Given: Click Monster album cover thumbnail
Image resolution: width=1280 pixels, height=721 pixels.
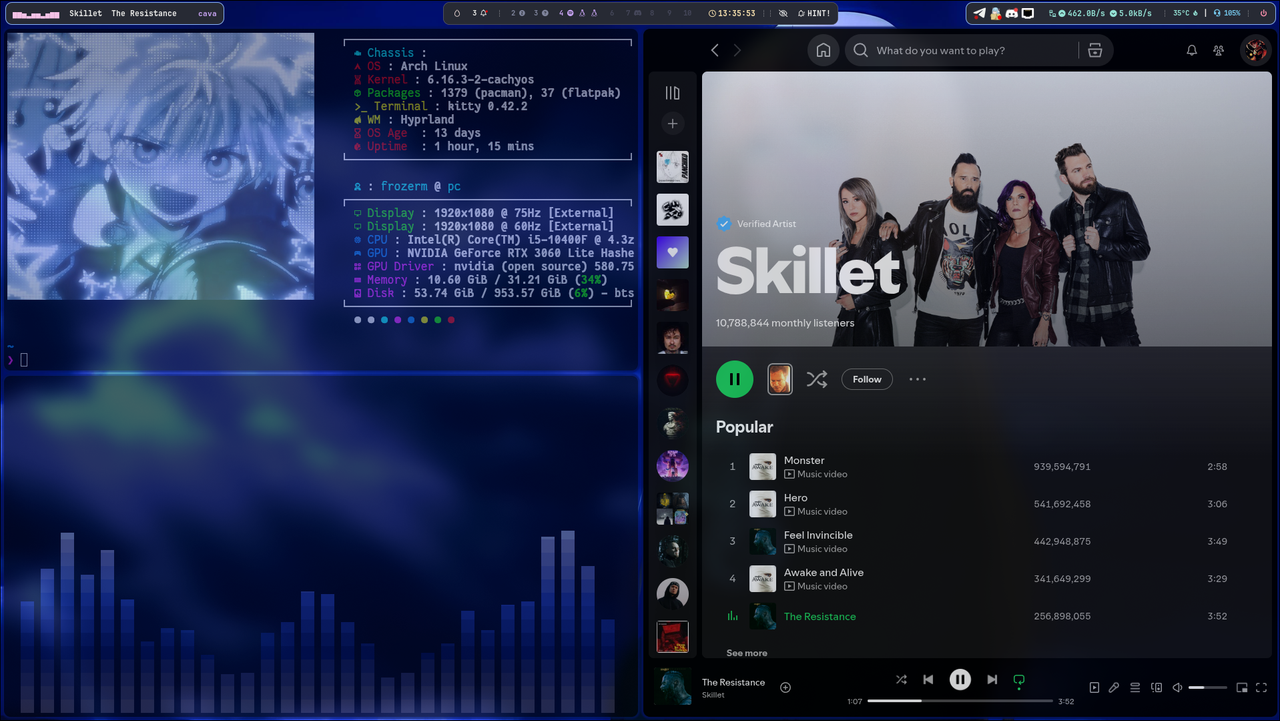Looking at the screenshot, I should click(x=763, y=467).
